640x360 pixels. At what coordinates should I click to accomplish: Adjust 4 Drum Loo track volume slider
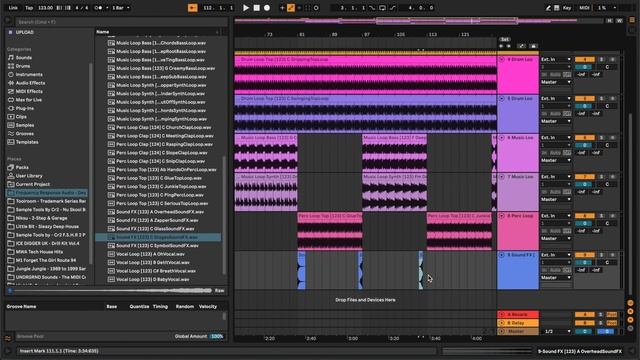click(584, 67)
